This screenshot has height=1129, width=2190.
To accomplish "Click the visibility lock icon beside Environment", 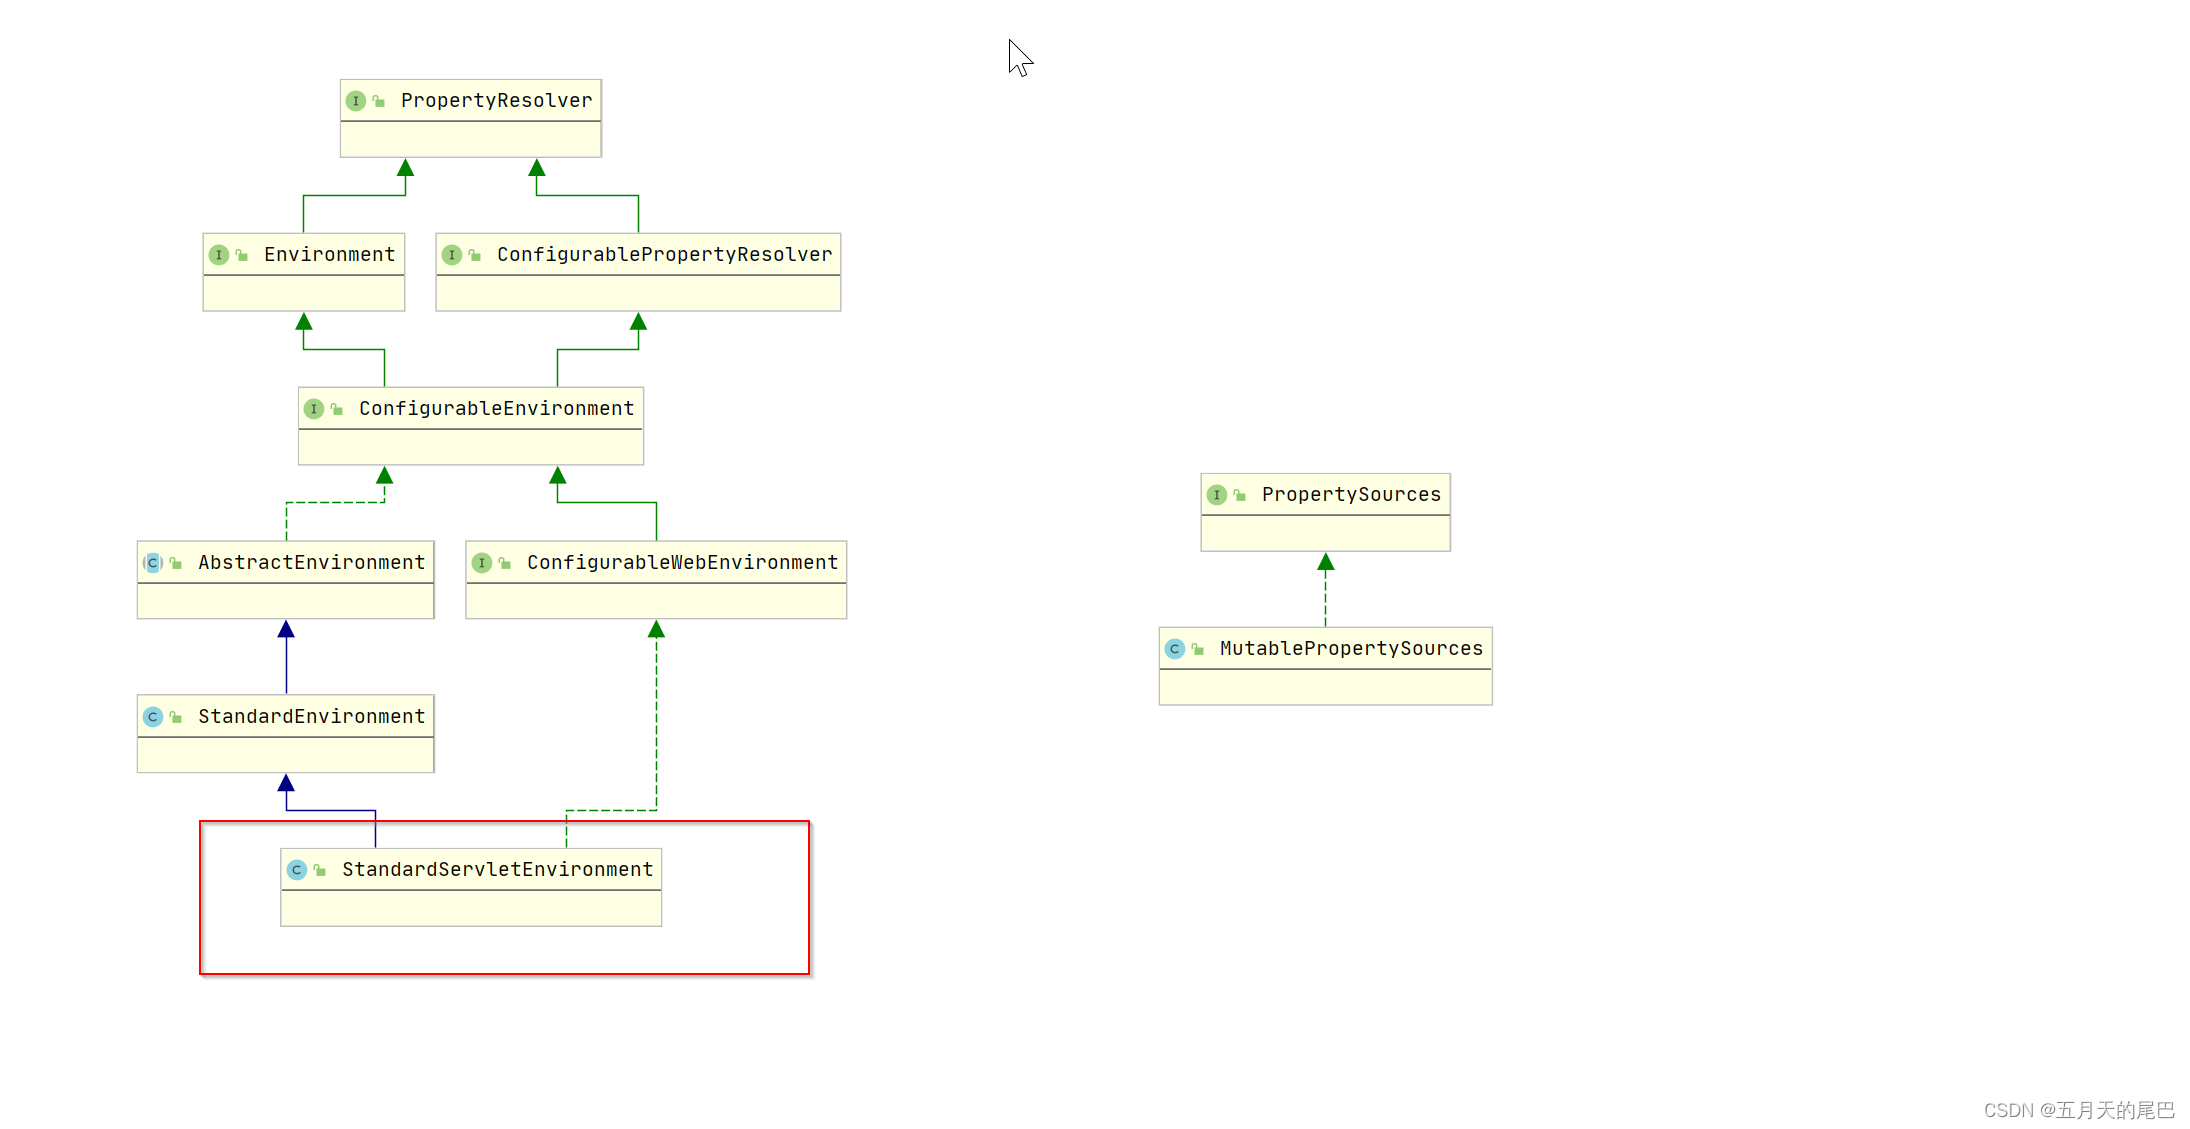I will point(241,255).
